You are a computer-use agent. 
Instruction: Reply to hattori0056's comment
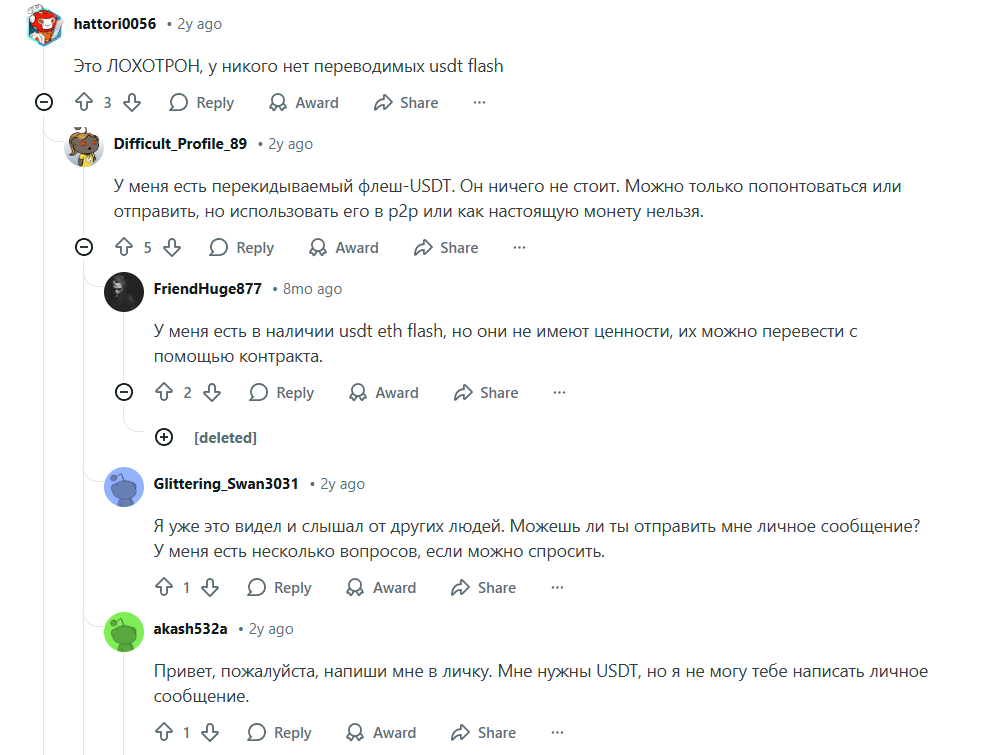(202, 102)
